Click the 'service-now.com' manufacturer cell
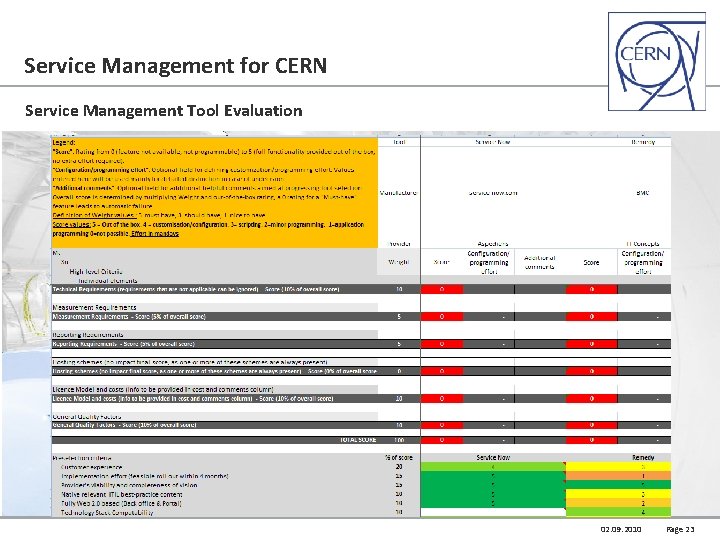Screen dimensions: 720x540 click(493, 193)
